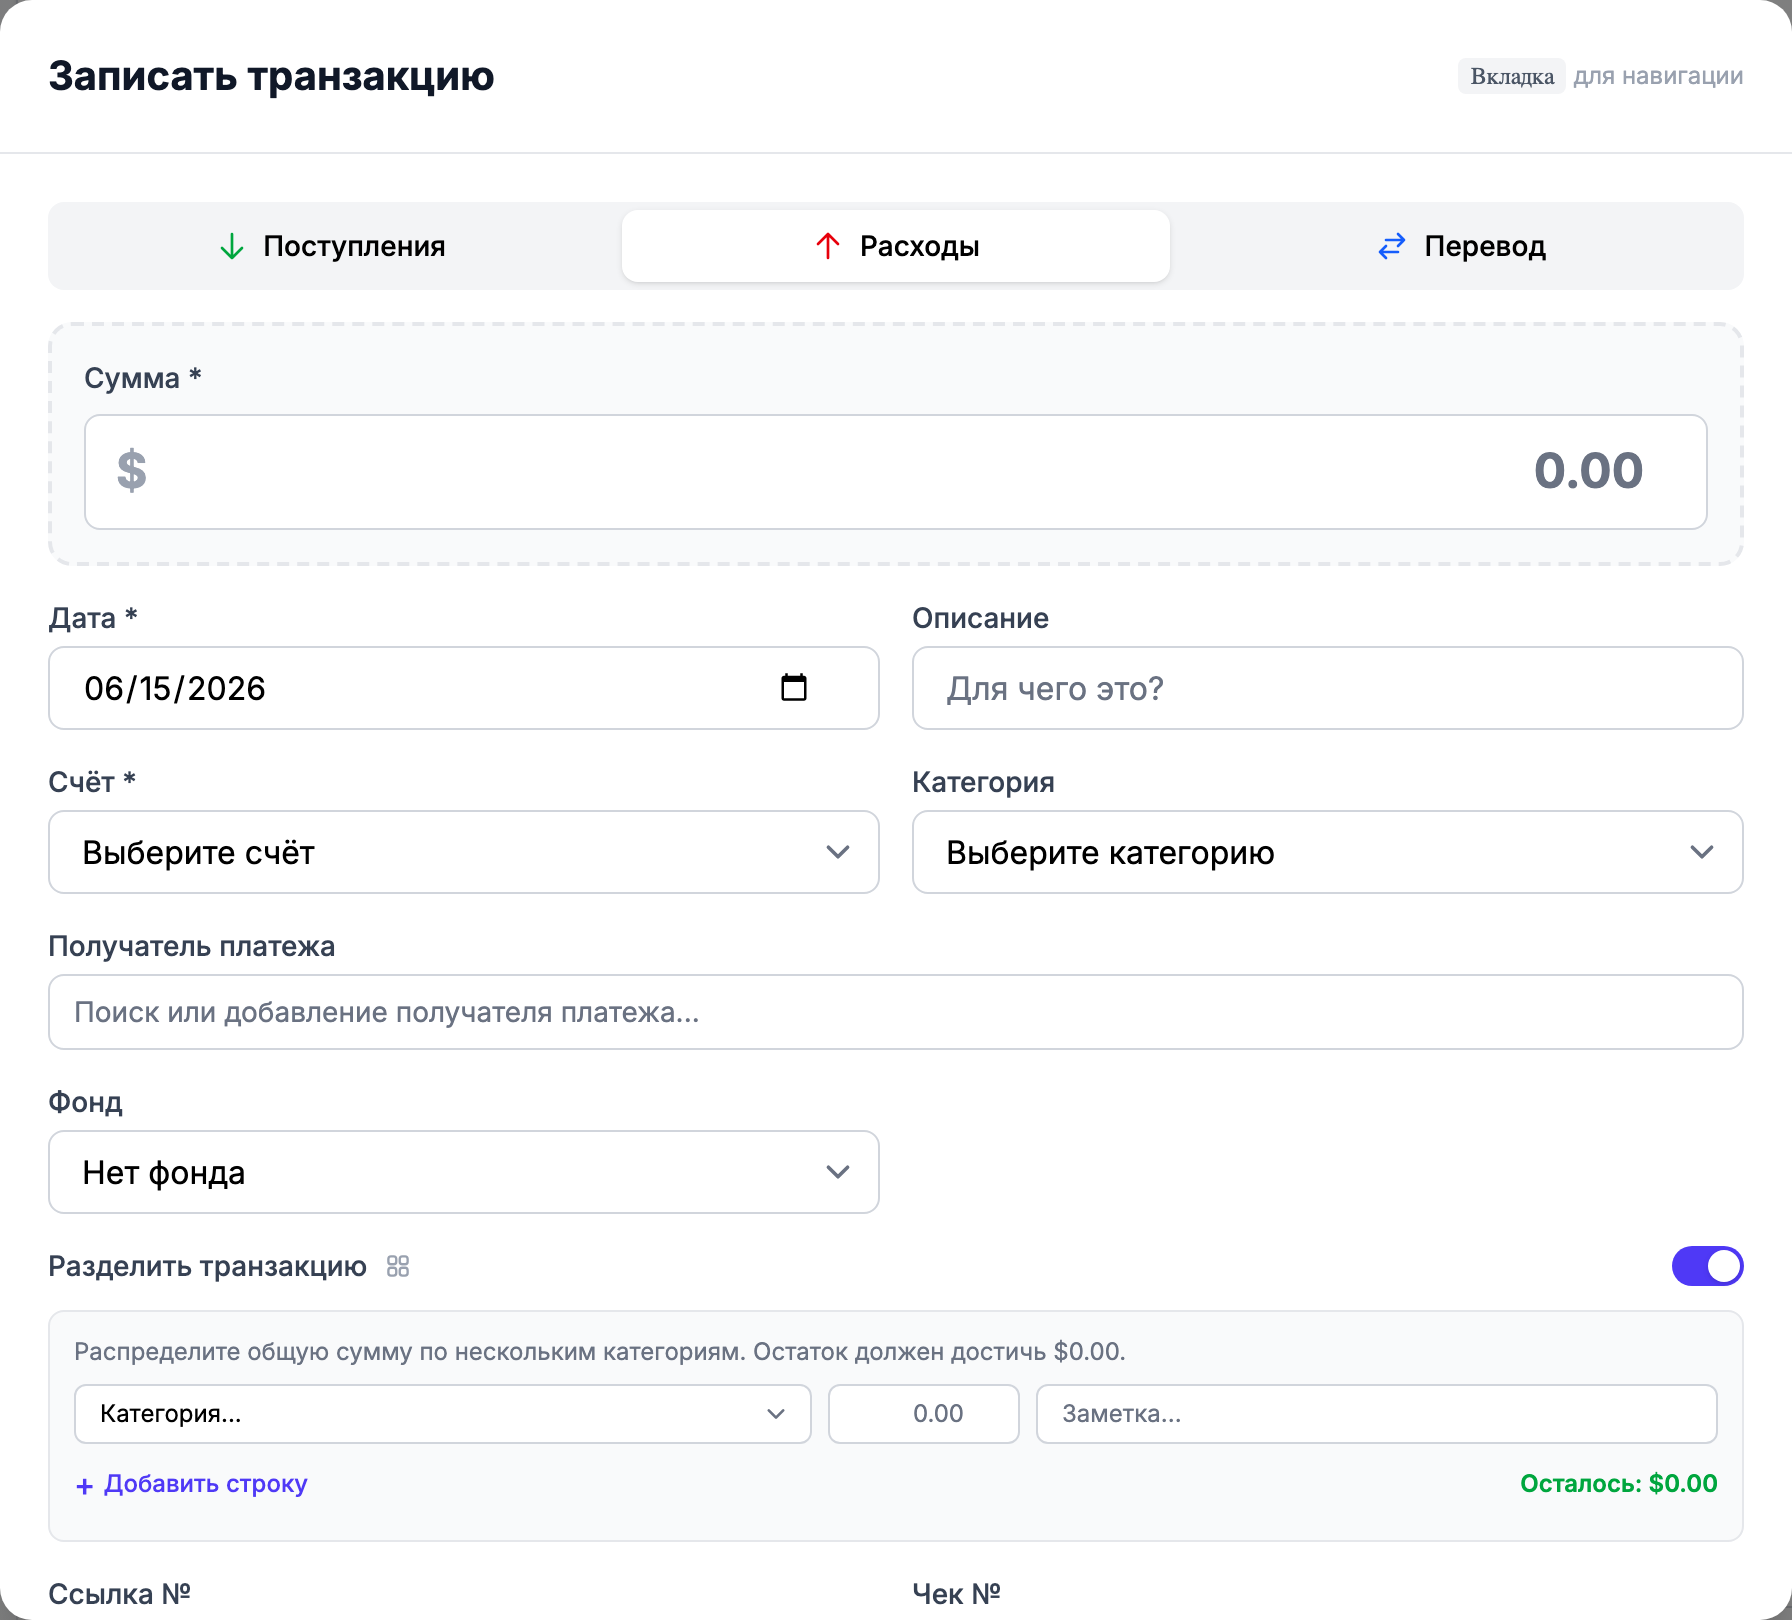Viewport: 1792px width, 1620px height.
Task: Click the plus icon before Добавить строку
Action: (85, 1486)
